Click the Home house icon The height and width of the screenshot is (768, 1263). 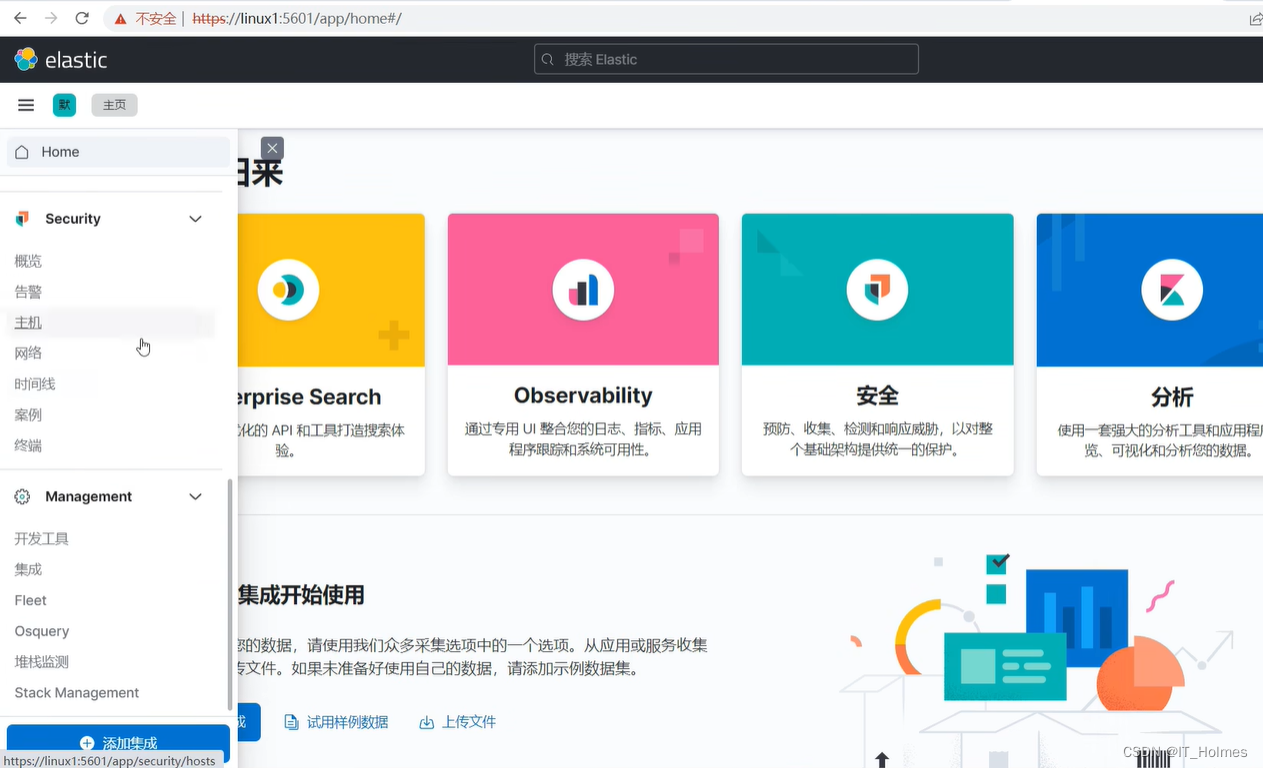(x=22, y=152)
